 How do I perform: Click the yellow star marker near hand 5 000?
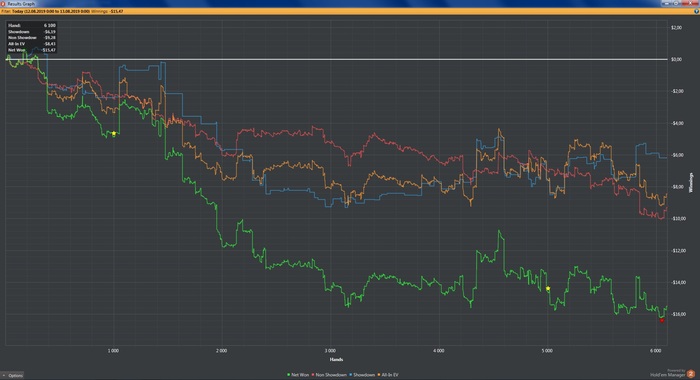click(x=548, y=289)
